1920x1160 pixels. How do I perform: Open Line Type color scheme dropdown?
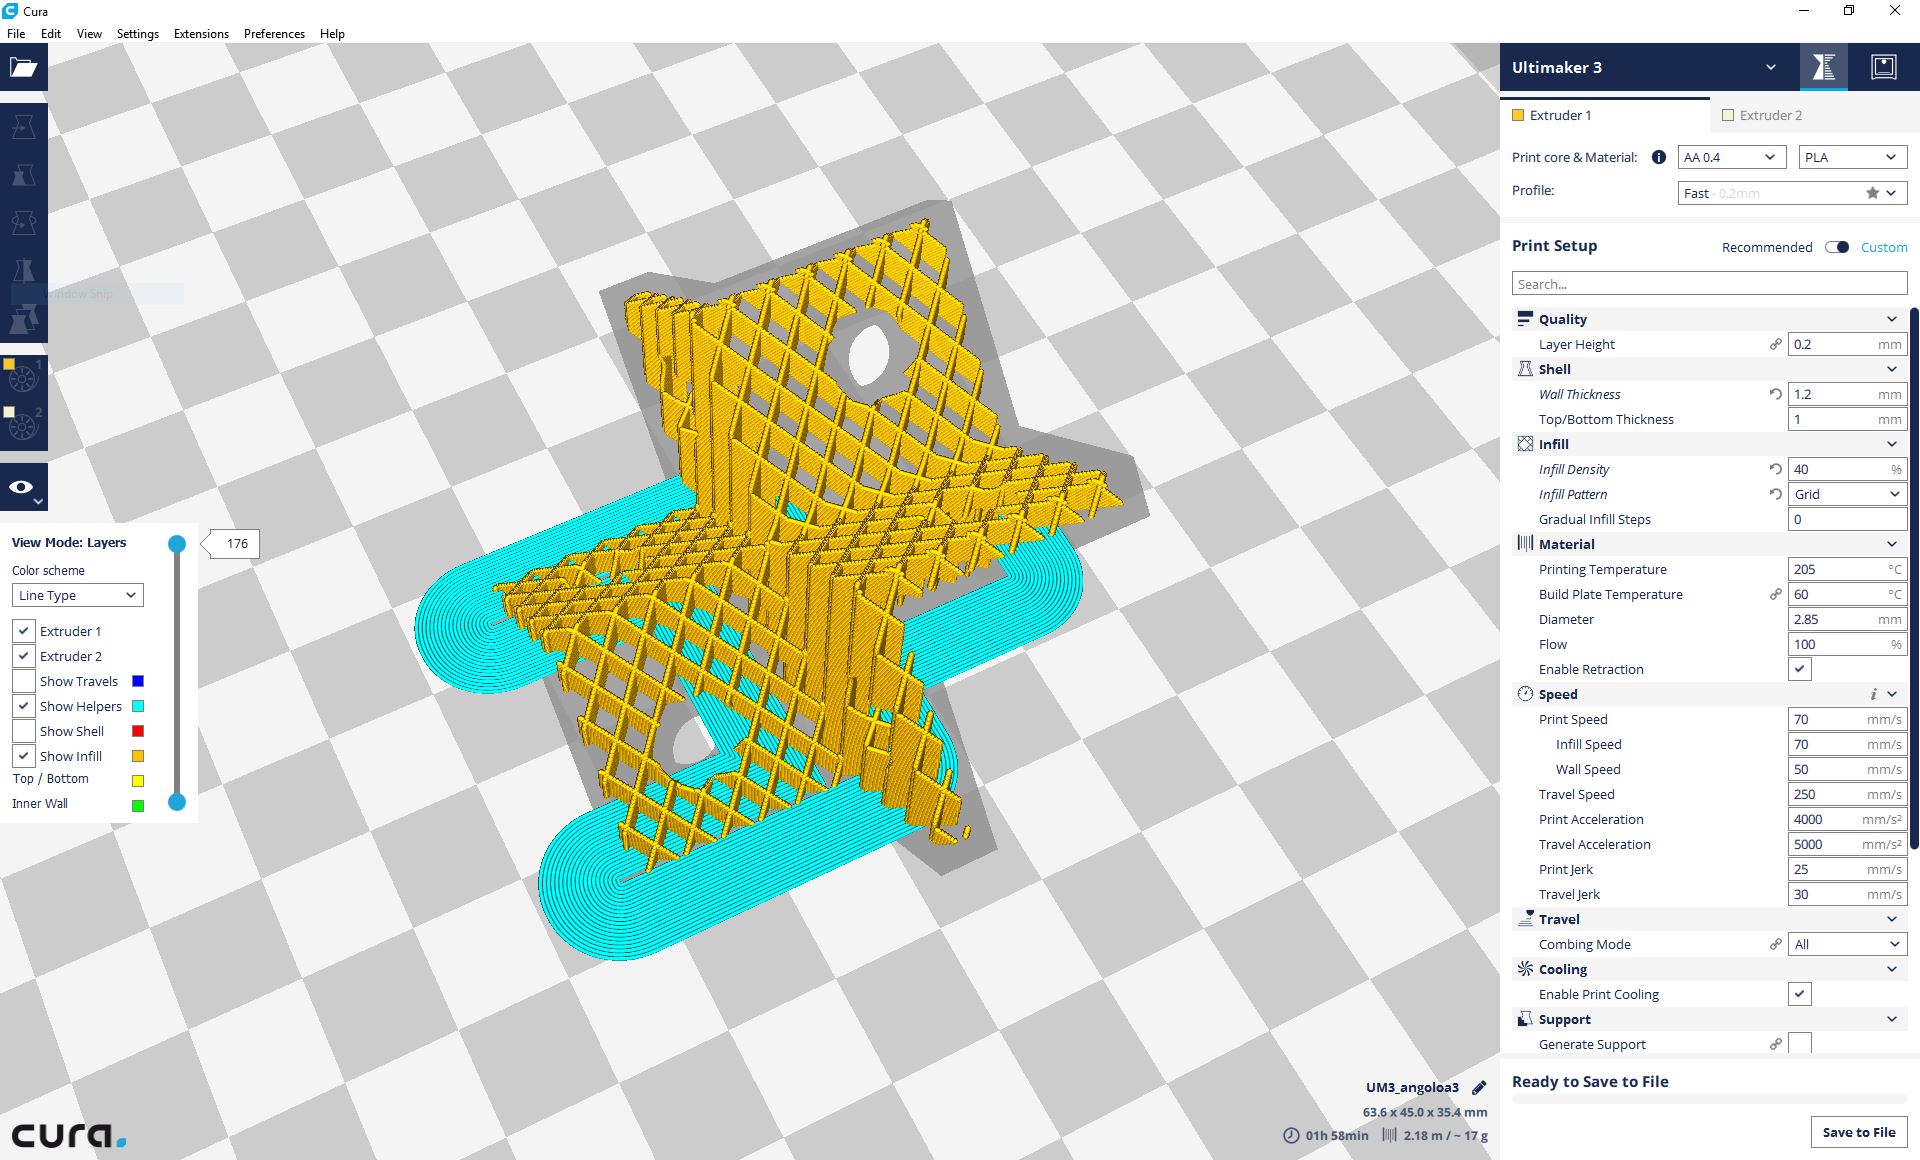(78, 595)
